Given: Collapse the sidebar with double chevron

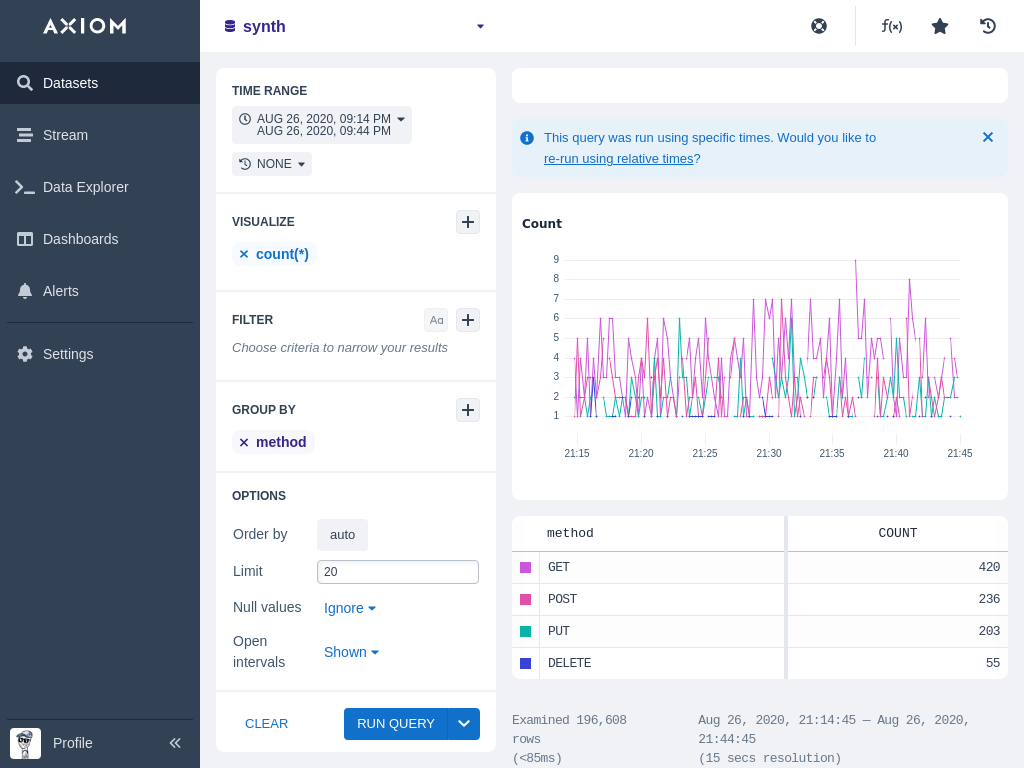Looking at the screenshot, I should point(175,743).
